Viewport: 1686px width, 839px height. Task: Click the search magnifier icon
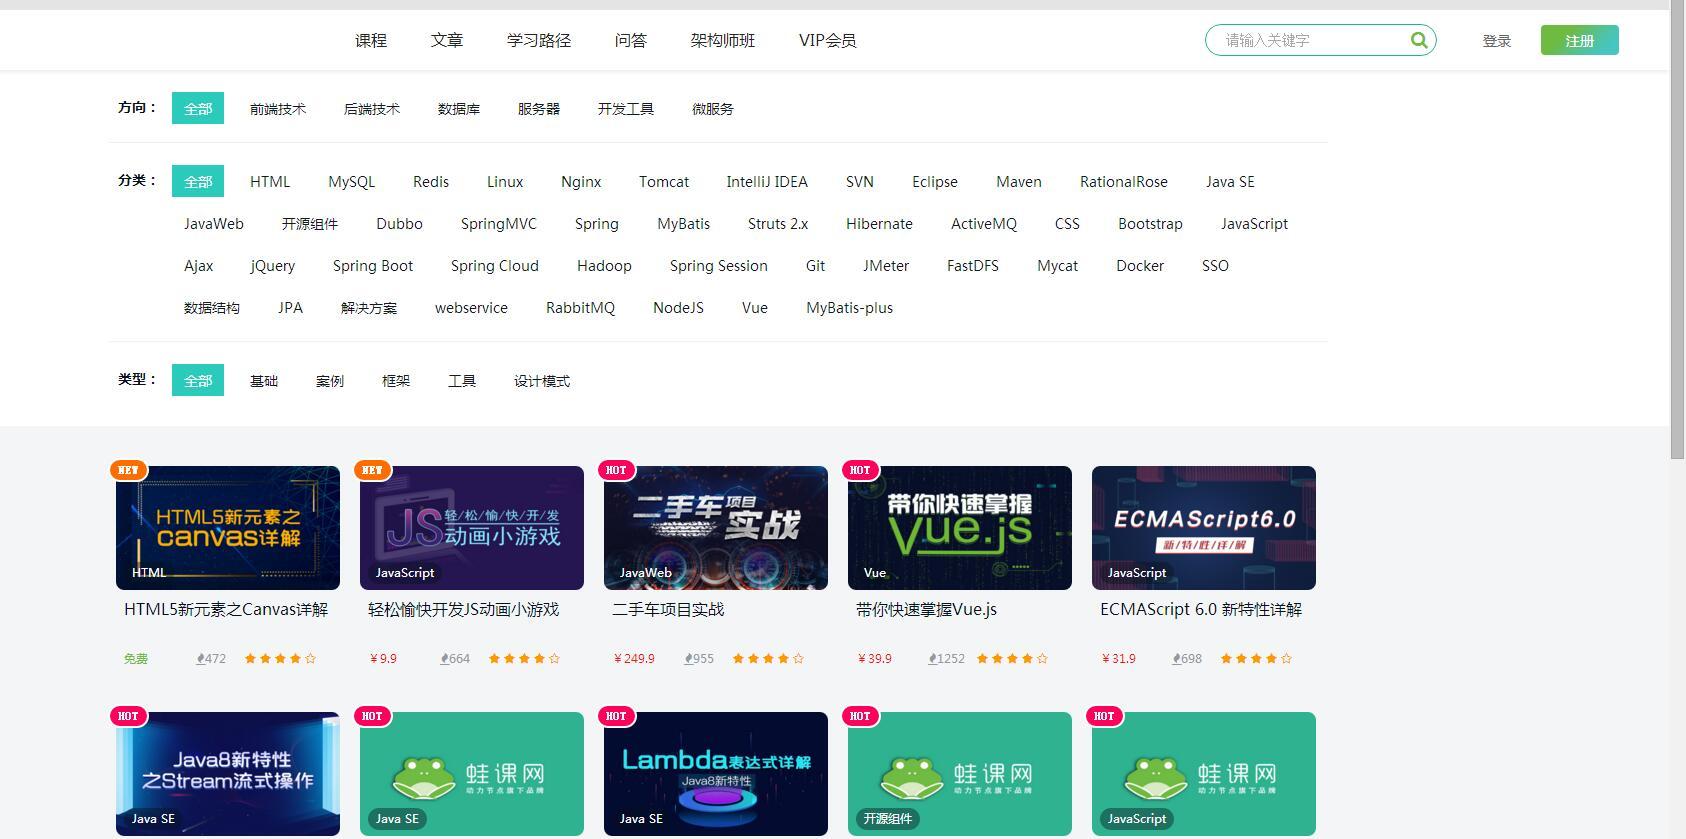(1418, 40)
